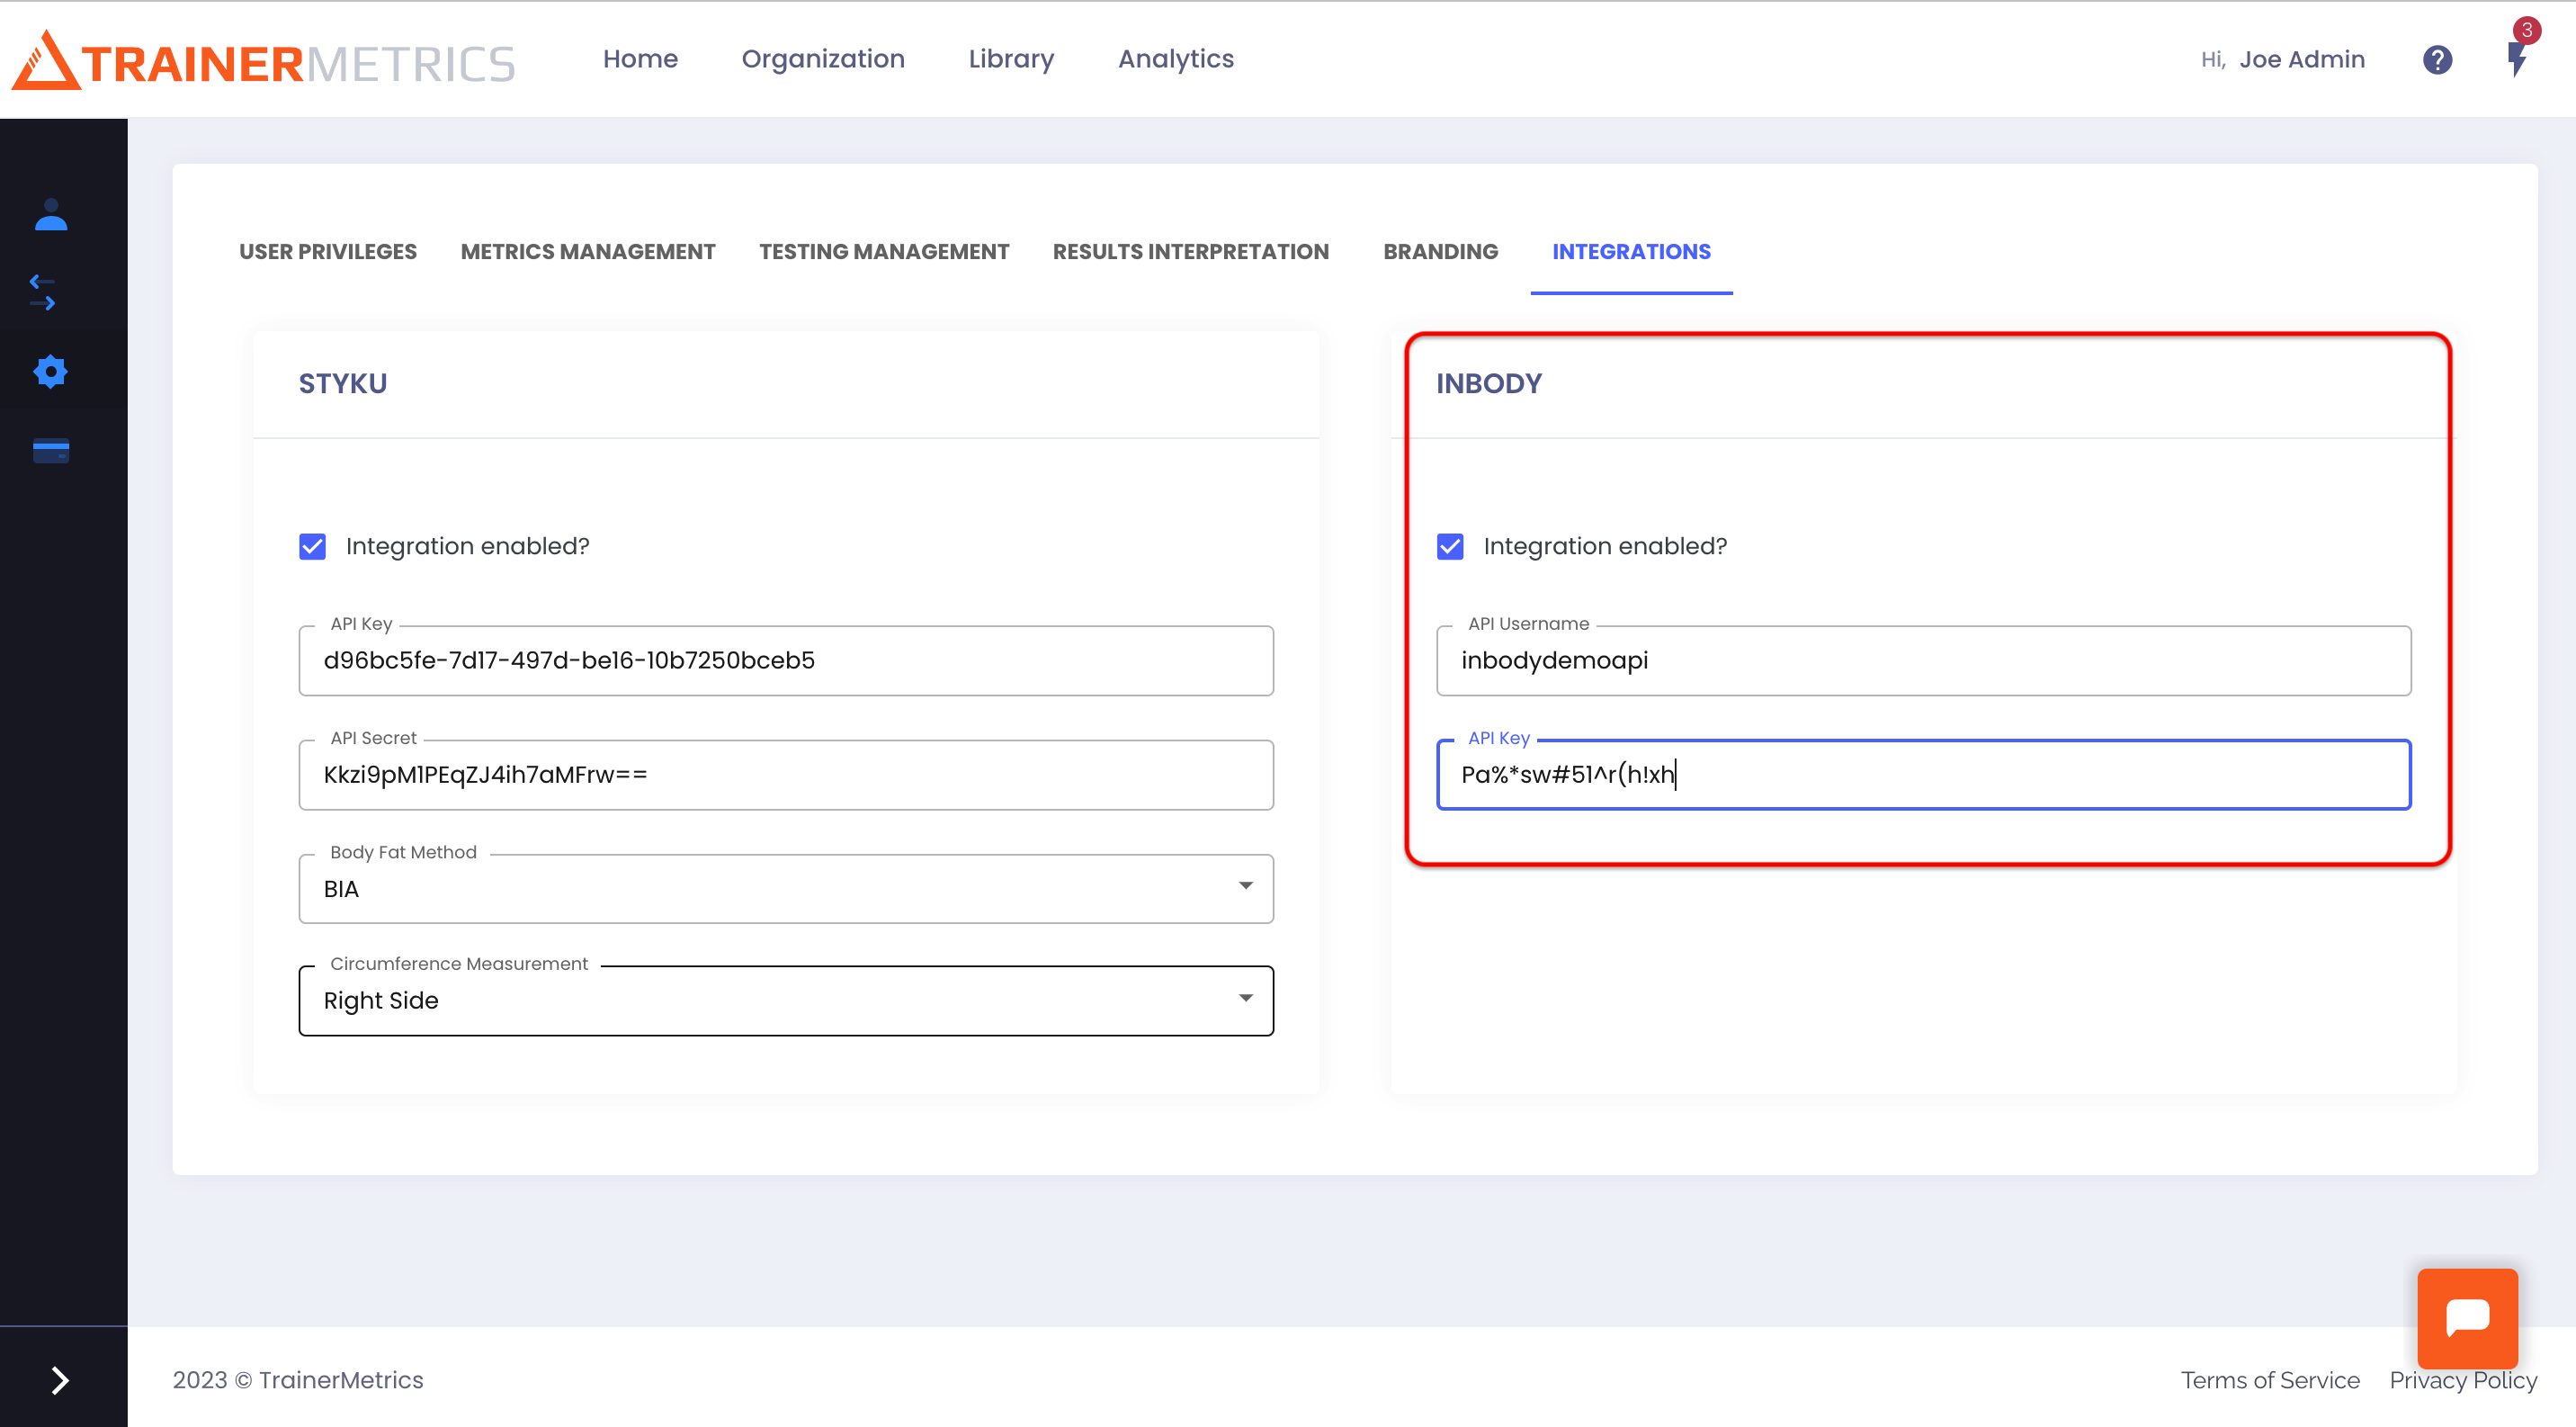Open the user profile sidebar icon
Image resolution: width=2576 pixels, height=1427 pixels.
(x=51, y=215)
